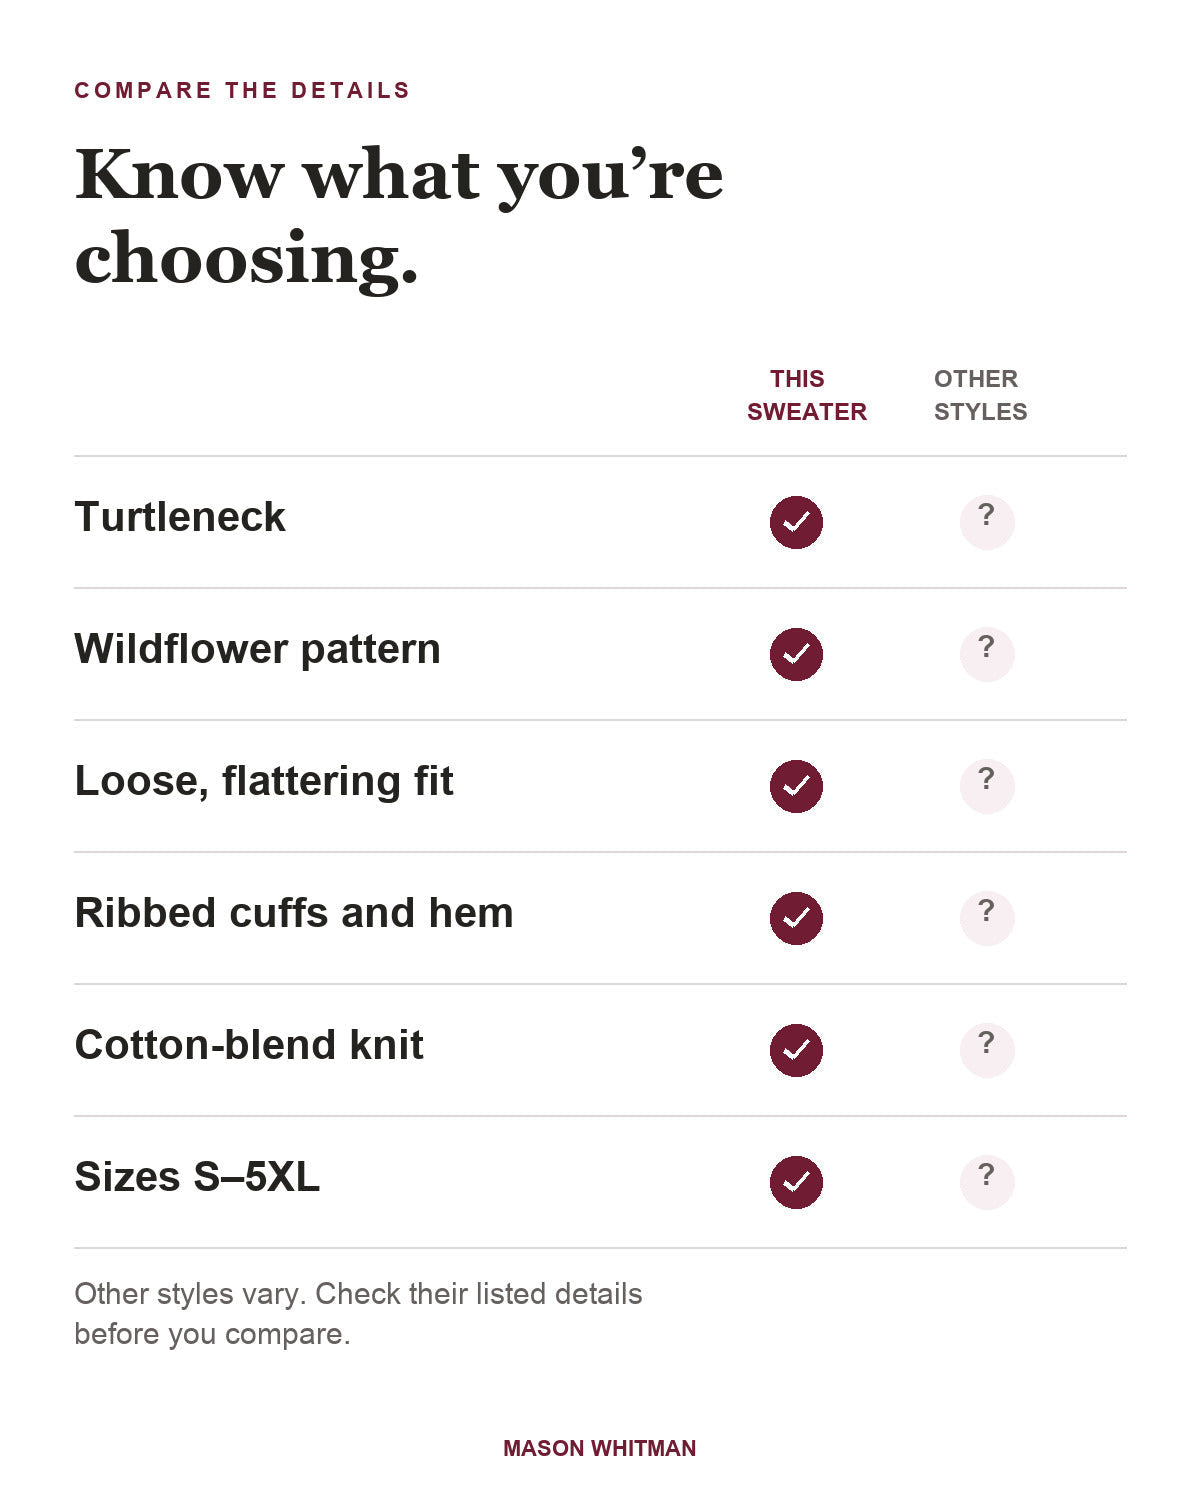Click the "Other styles vary" footnote text

click(358, 1313)
